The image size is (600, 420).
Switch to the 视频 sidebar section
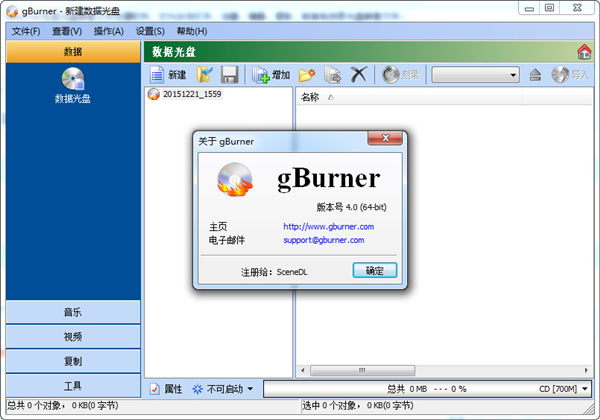point(73,337)
